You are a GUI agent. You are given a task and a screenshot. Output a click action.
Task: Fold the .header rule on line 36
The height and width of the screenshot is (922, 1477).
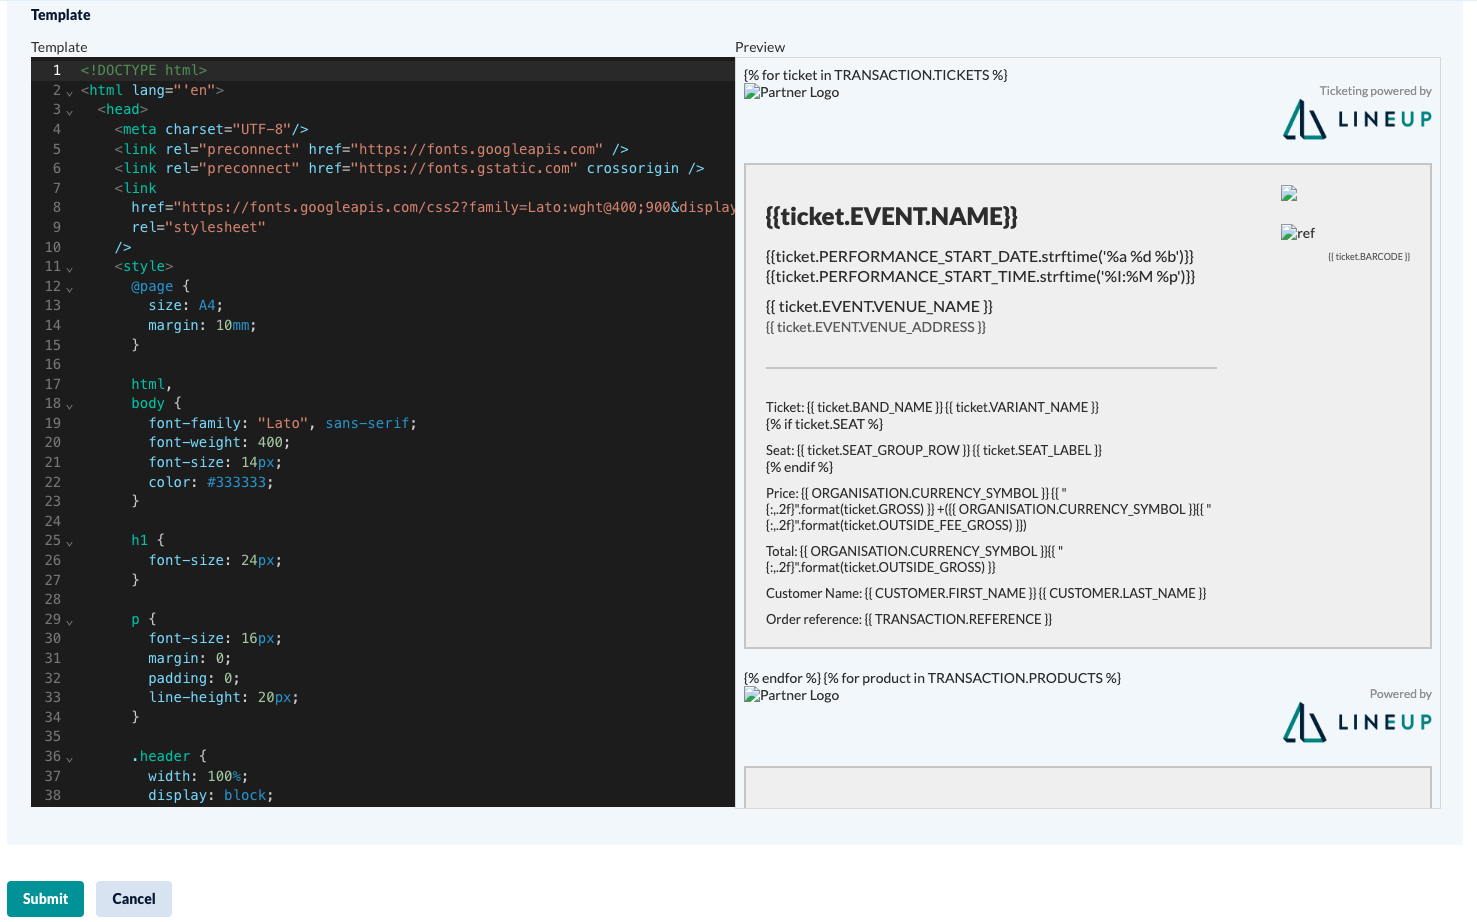[69, 758]
